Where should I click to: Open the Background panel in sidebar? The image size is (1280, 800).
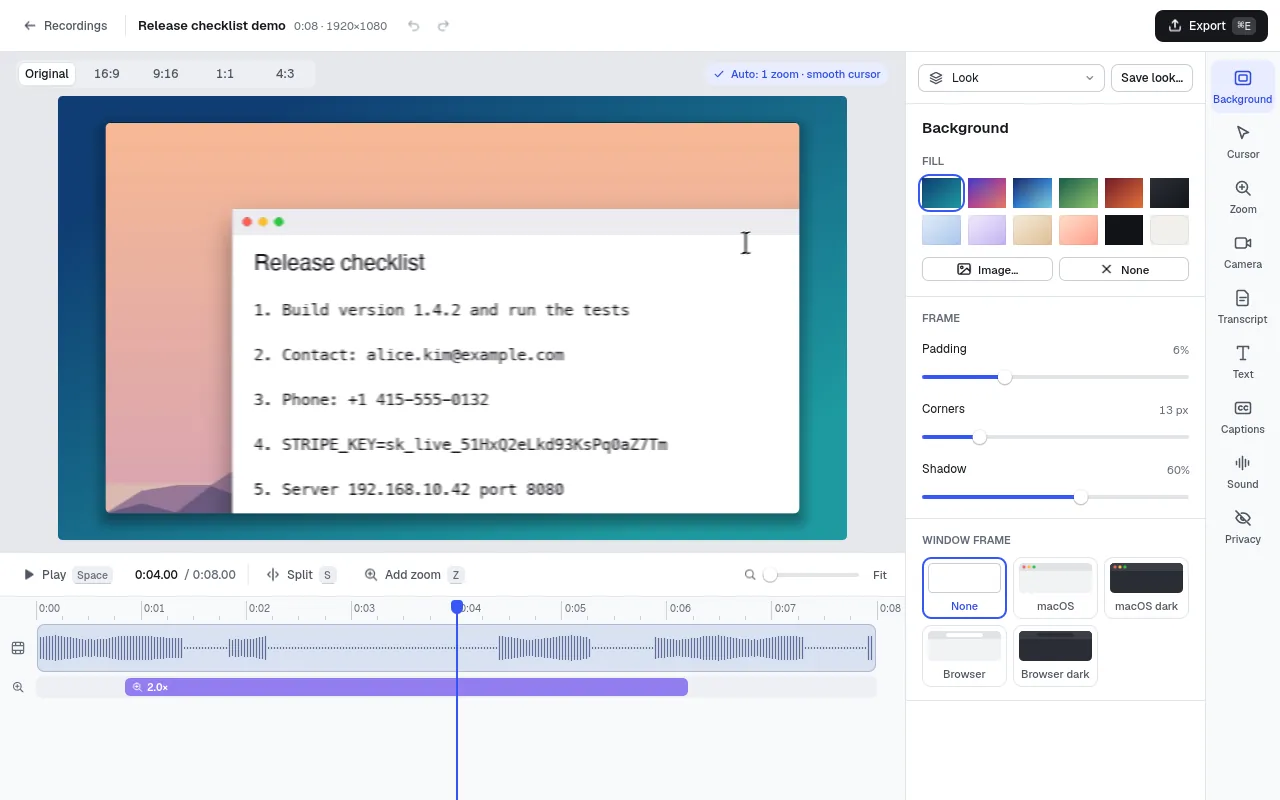(1243, 85)
